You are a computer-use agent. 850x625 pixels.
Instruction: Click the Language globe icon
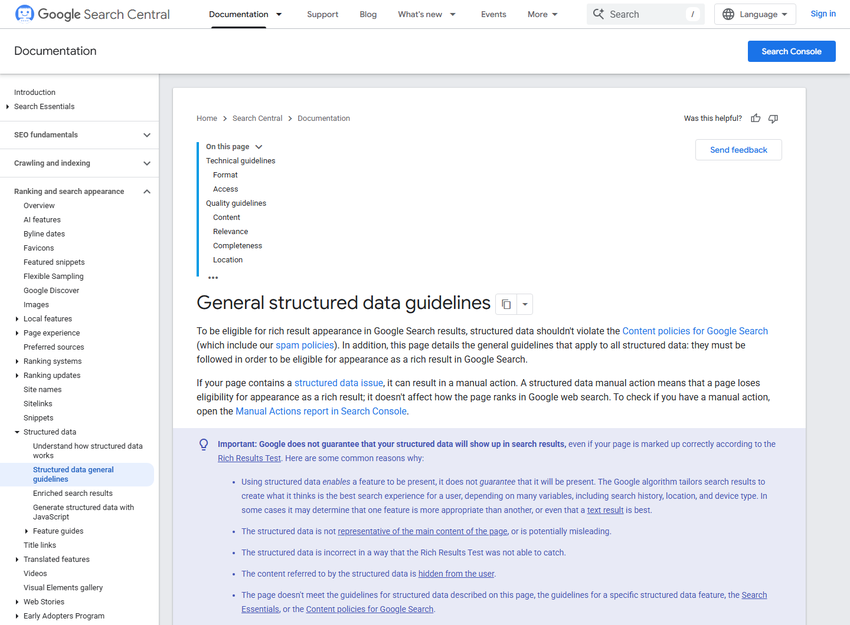point(728,14)
